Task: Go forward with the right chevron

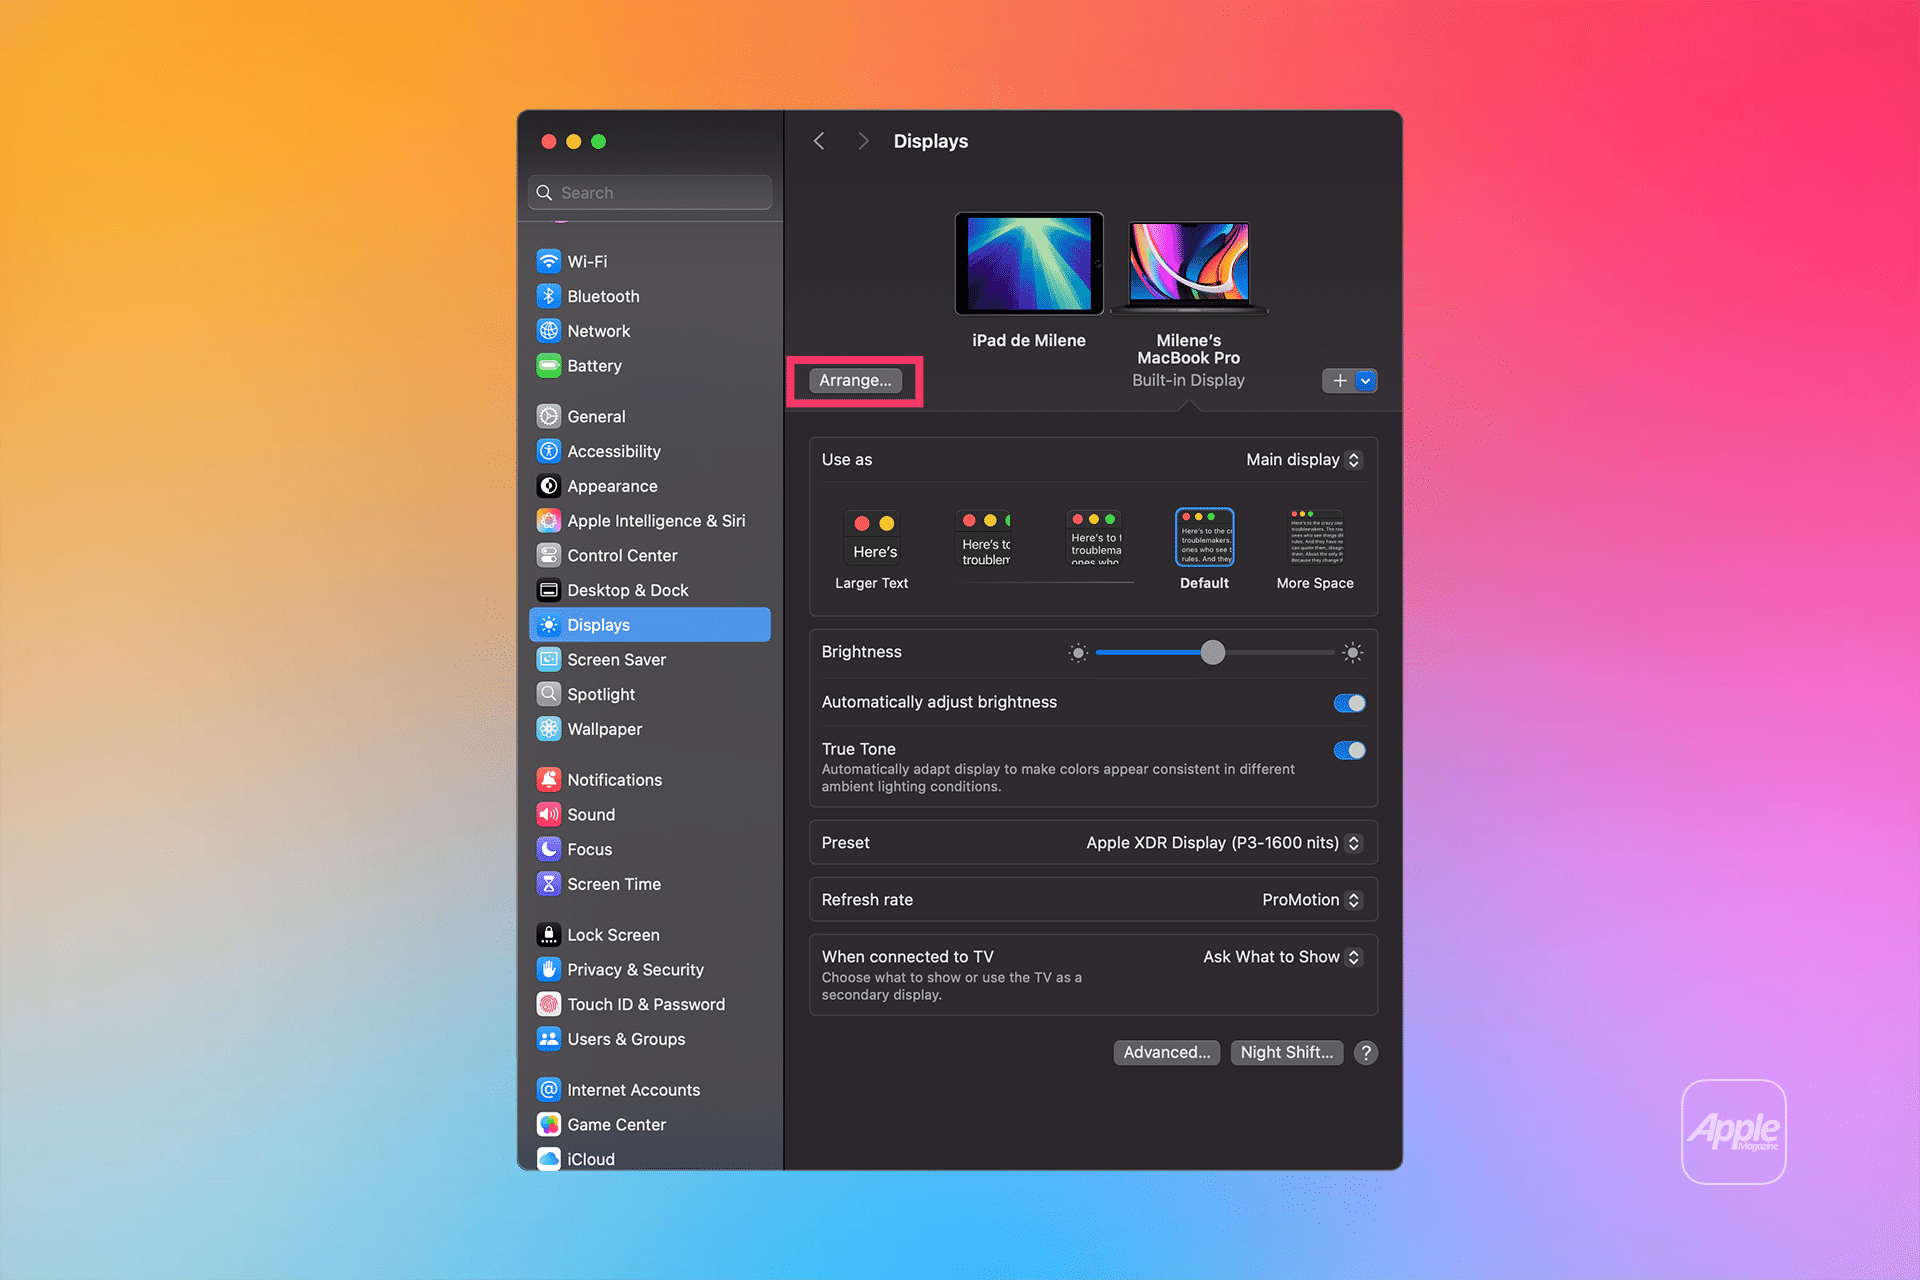Action: tap(863, 141)
